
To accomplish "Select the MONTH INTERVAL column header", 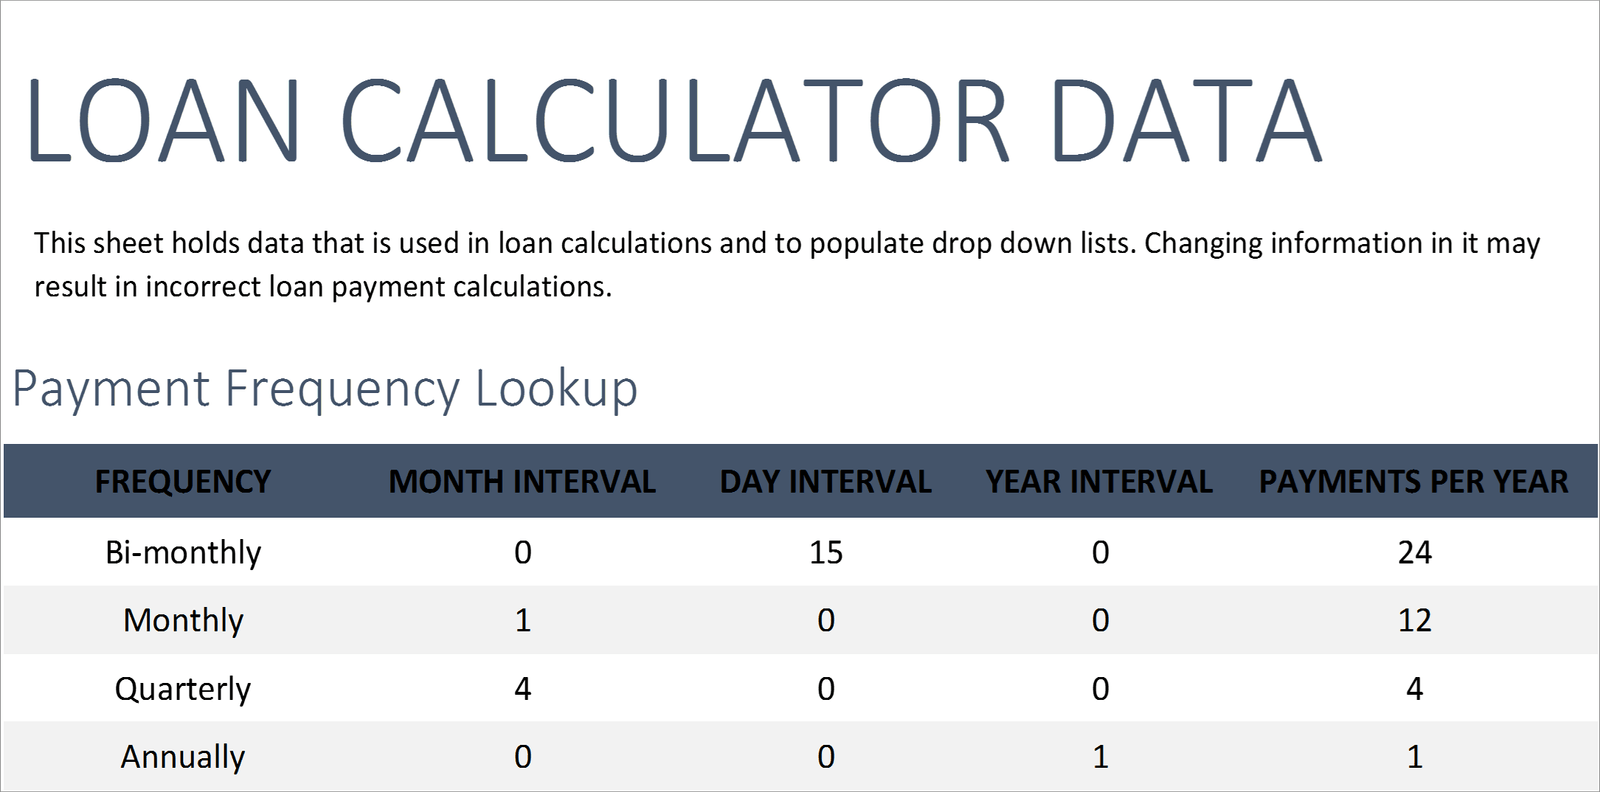I will 522,482.
